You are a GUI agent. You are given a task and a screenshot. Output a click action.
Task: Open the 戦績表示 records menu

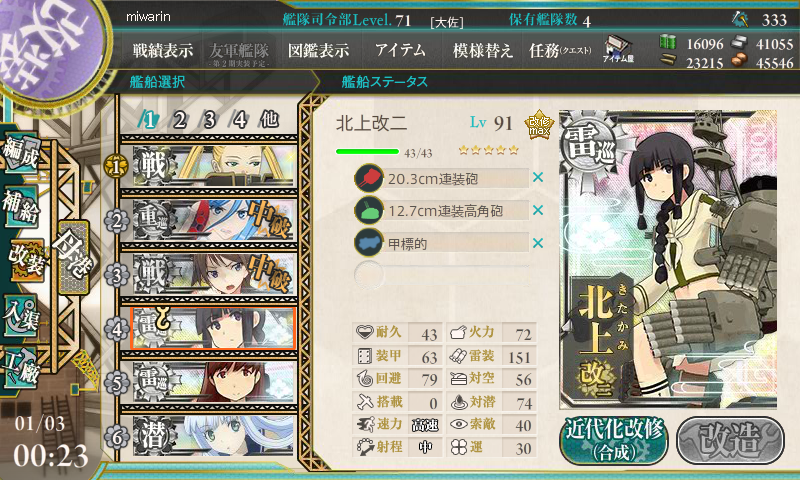(163, 50)
